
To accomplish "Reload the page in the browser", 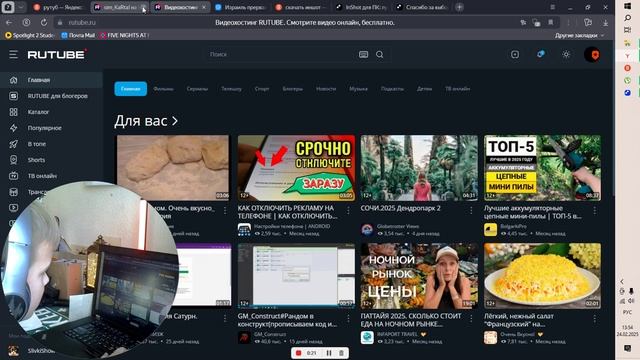I will 44,22.
